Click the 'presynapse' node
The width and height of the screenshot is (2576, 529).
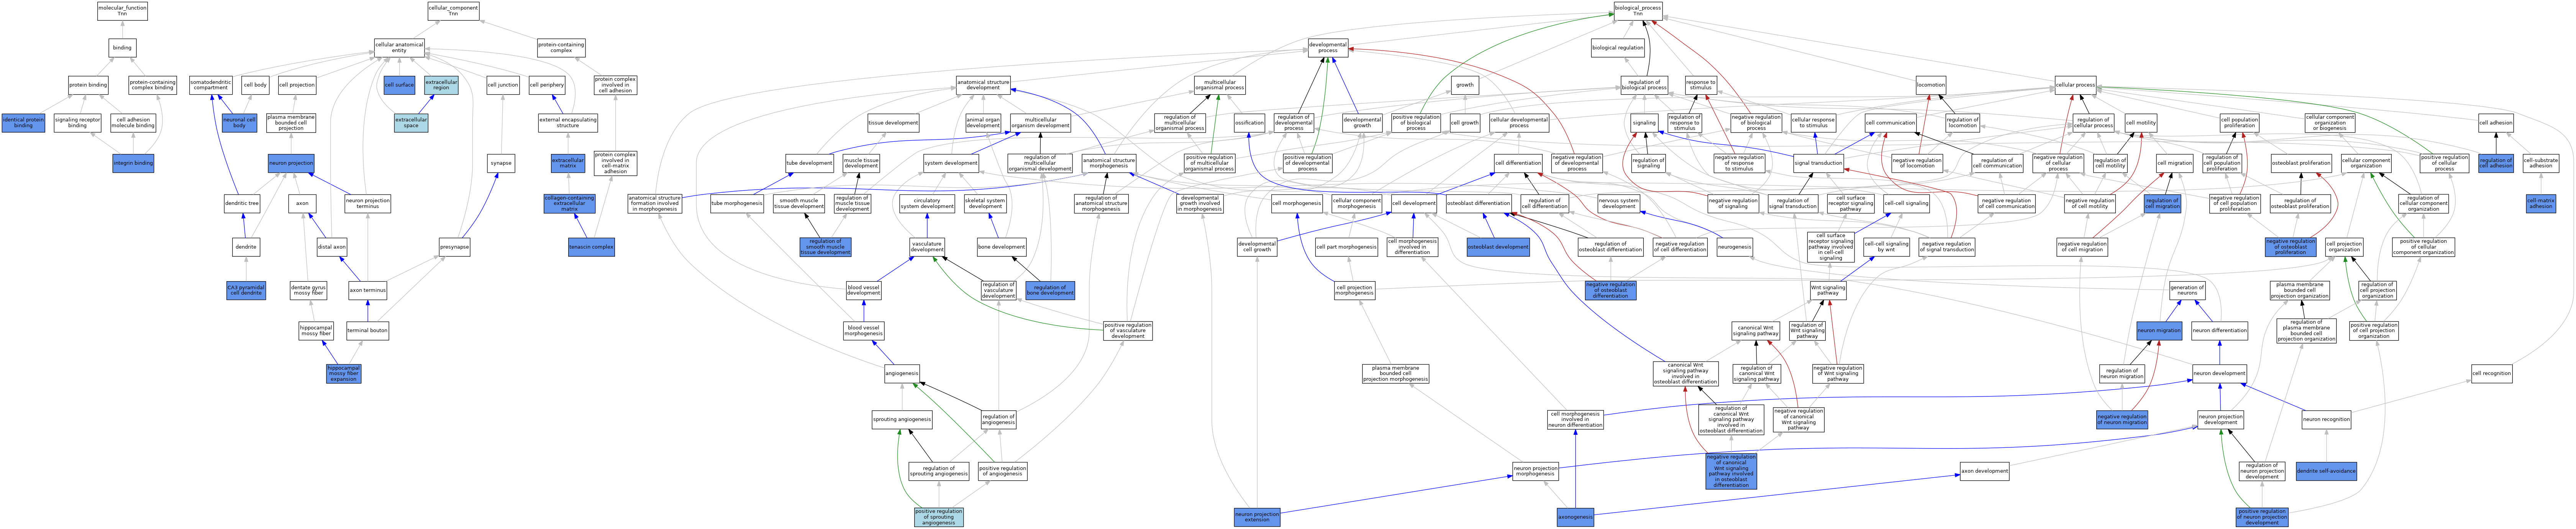click(454, 247)
